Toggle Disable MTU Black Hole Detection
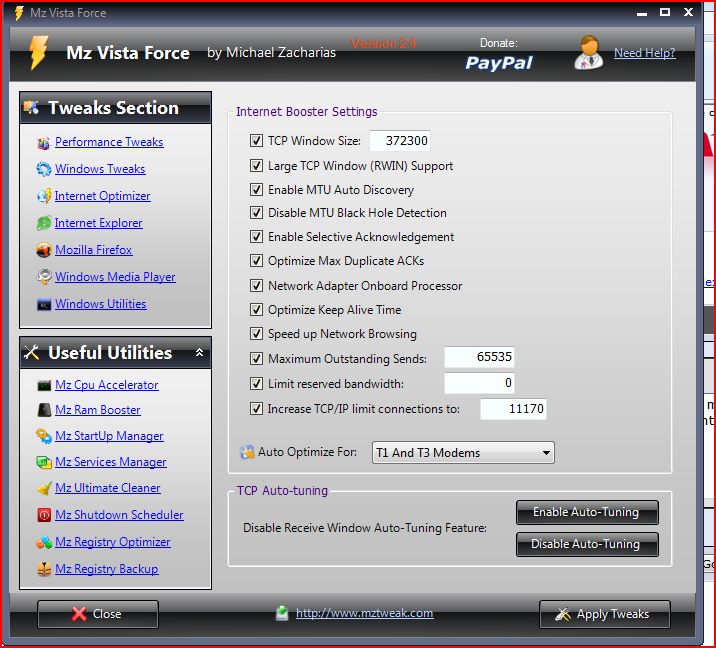 point(256,213)
